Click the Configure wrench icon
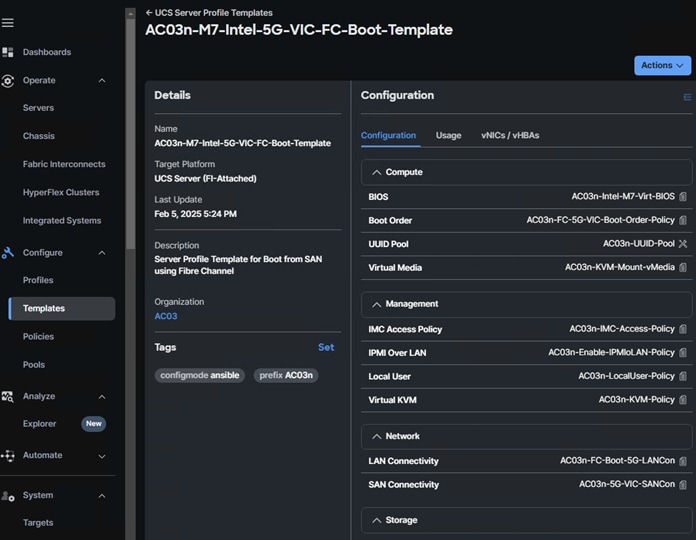Viewport: 696px width, 540px height. click(8, 252)
